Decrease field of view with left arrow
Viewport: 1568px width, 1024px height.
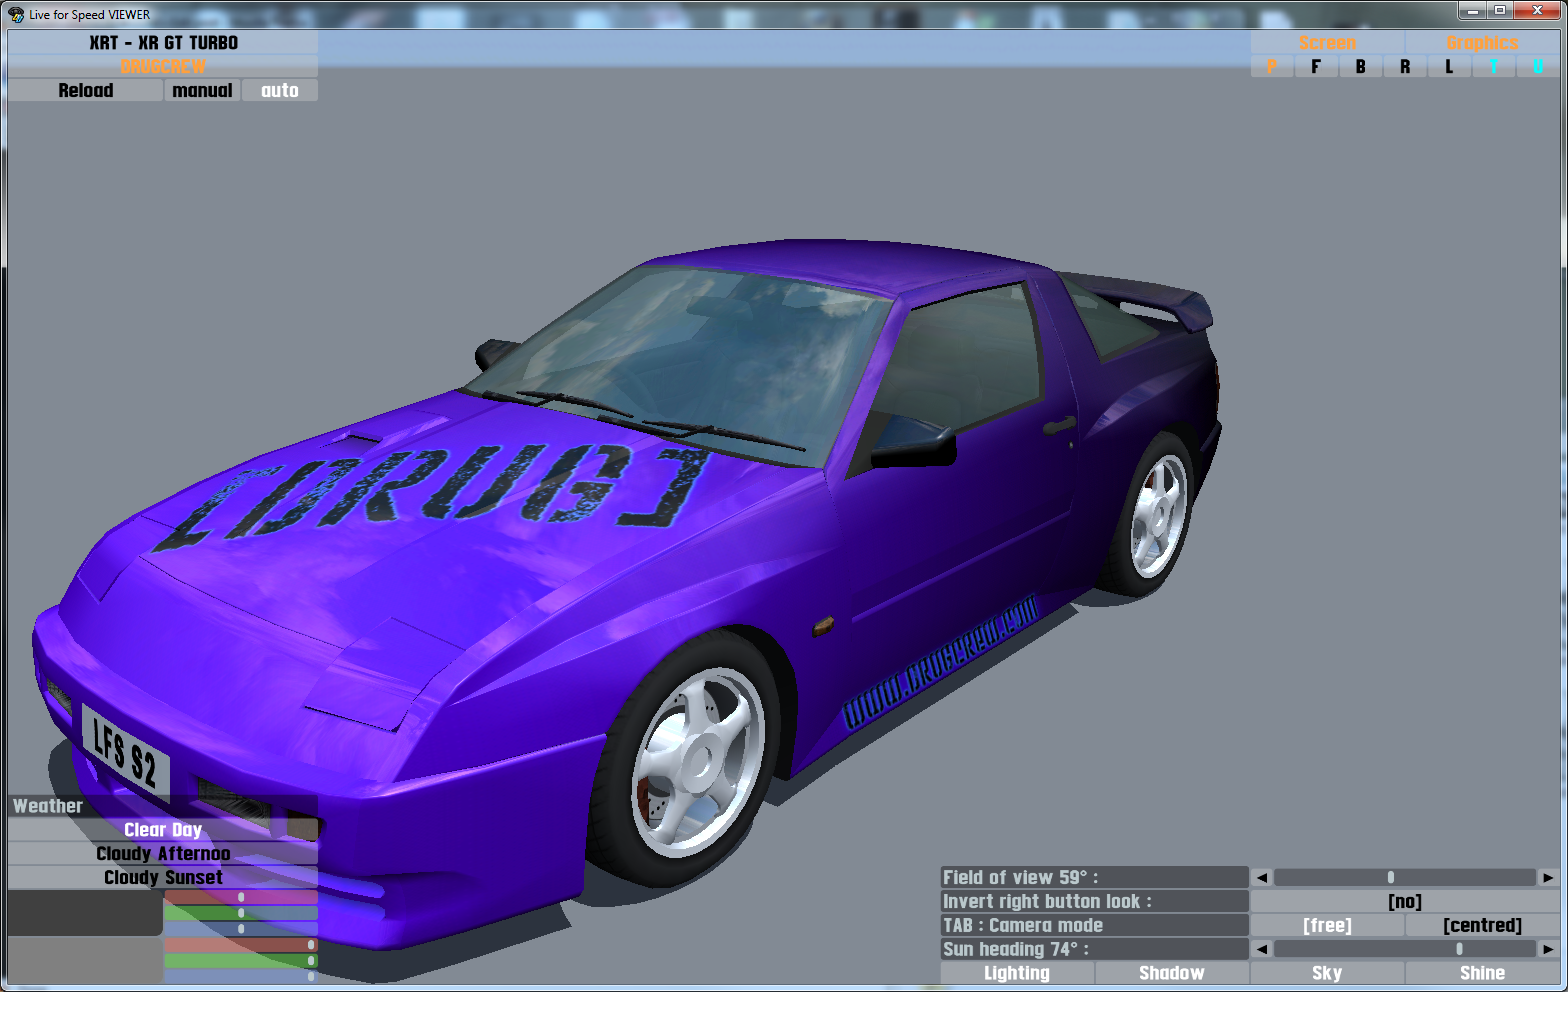pos(1262,878)
